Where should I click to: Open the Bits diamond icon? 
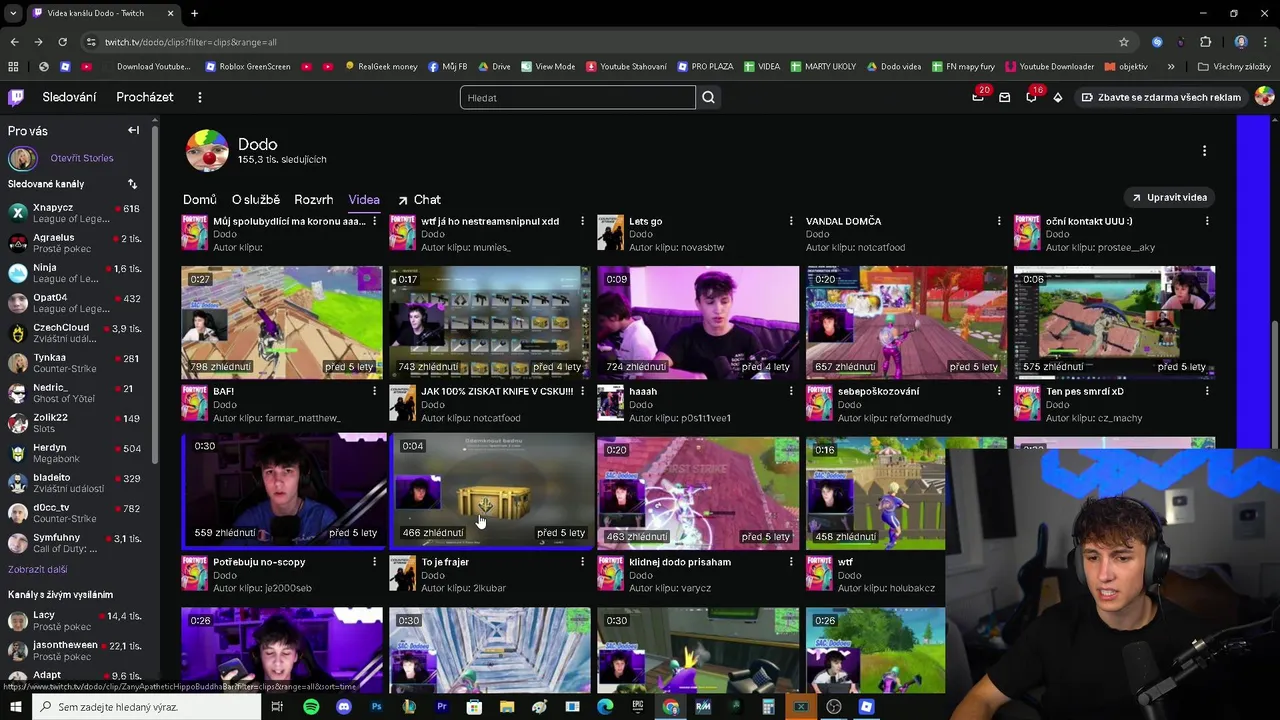click(x=1058, y=97)
